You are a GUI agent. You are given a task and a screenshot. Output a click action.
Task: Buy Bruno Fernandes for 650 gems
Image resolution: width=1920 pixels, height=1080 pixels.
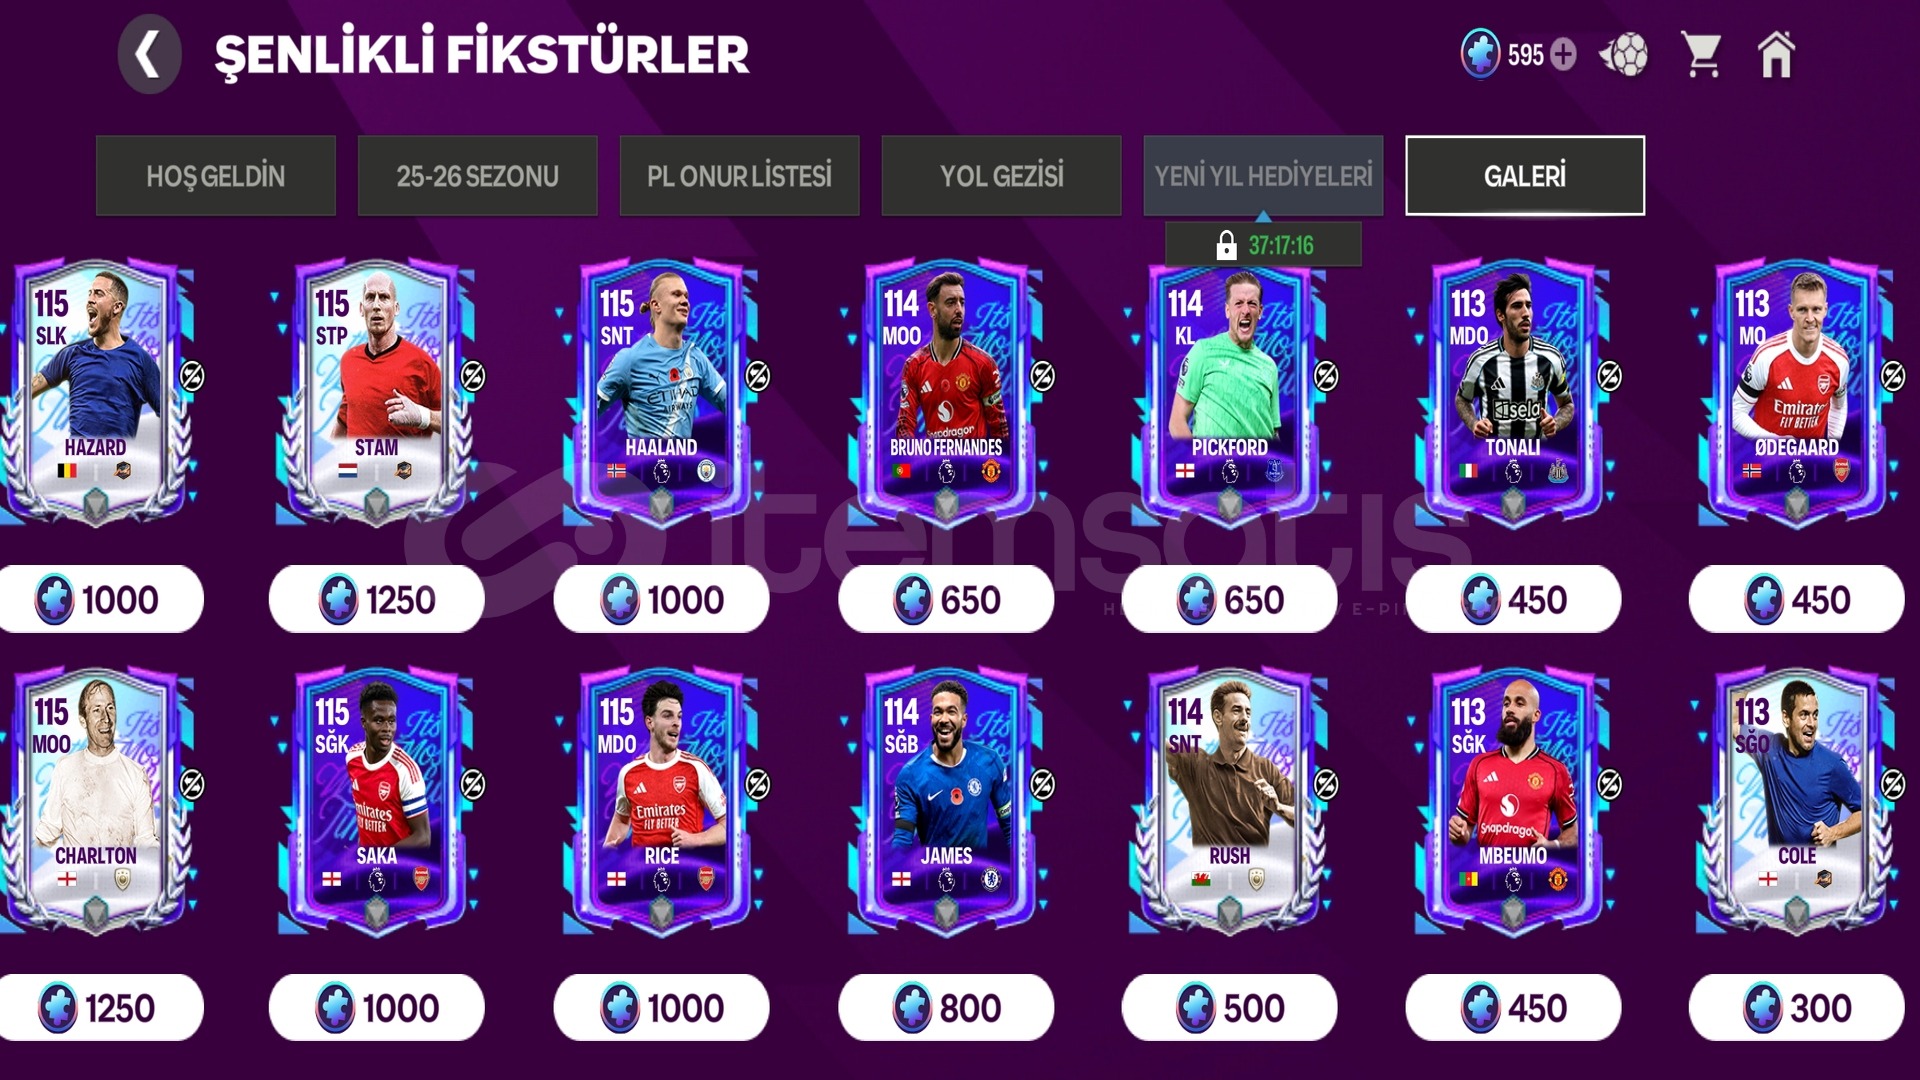coord(946,599)
